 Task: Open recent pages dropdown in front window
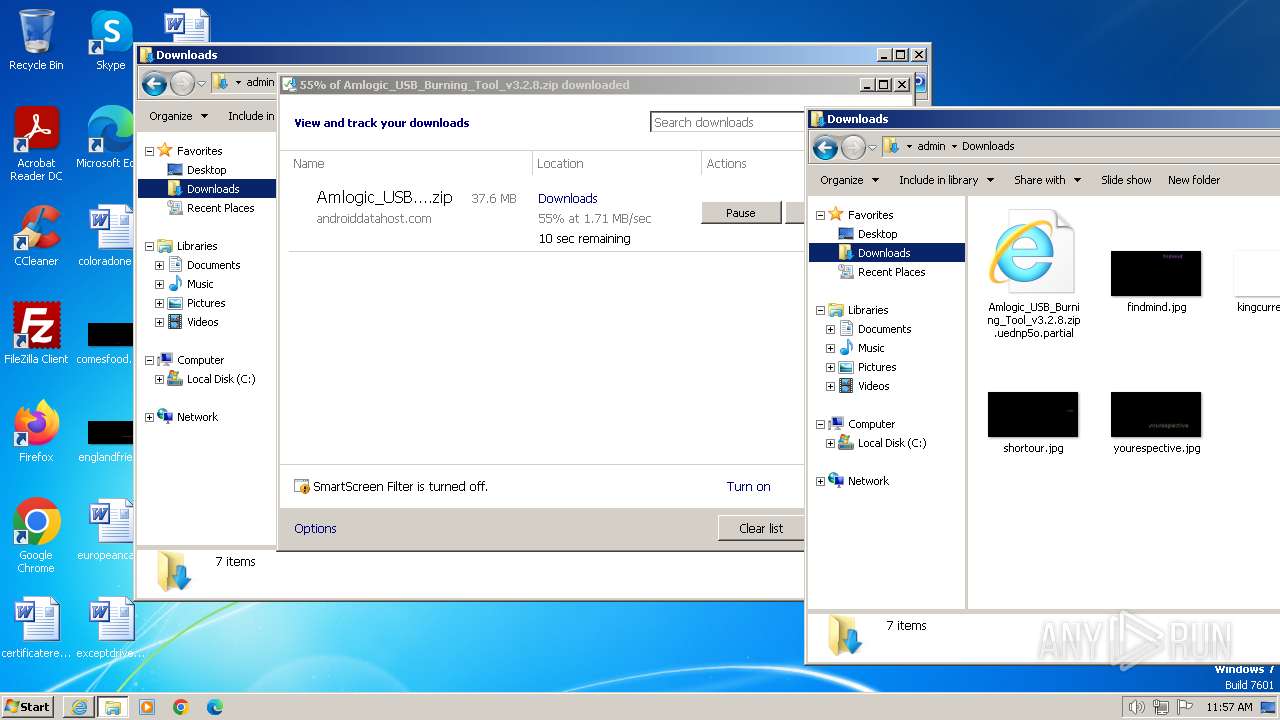[x=872, y=148]
